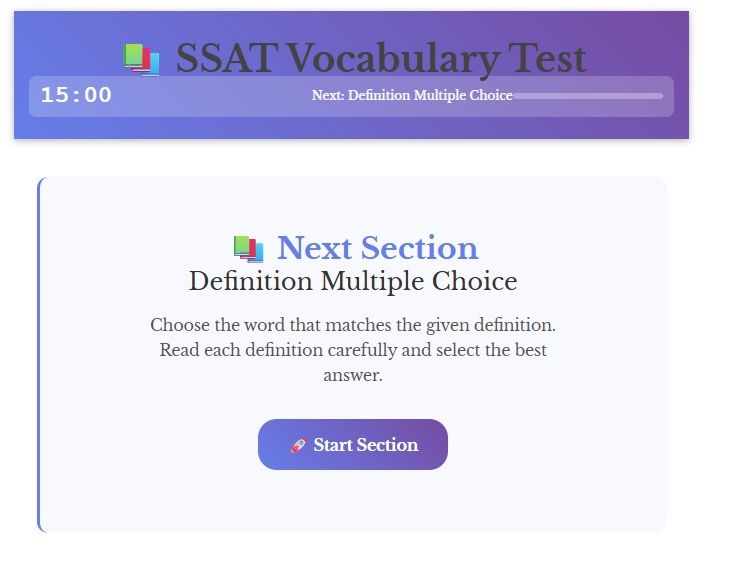Viewport: 729px width, 563px height.
Task: Click the 15:00 countdown timer
Action: [x=76, y=95]
